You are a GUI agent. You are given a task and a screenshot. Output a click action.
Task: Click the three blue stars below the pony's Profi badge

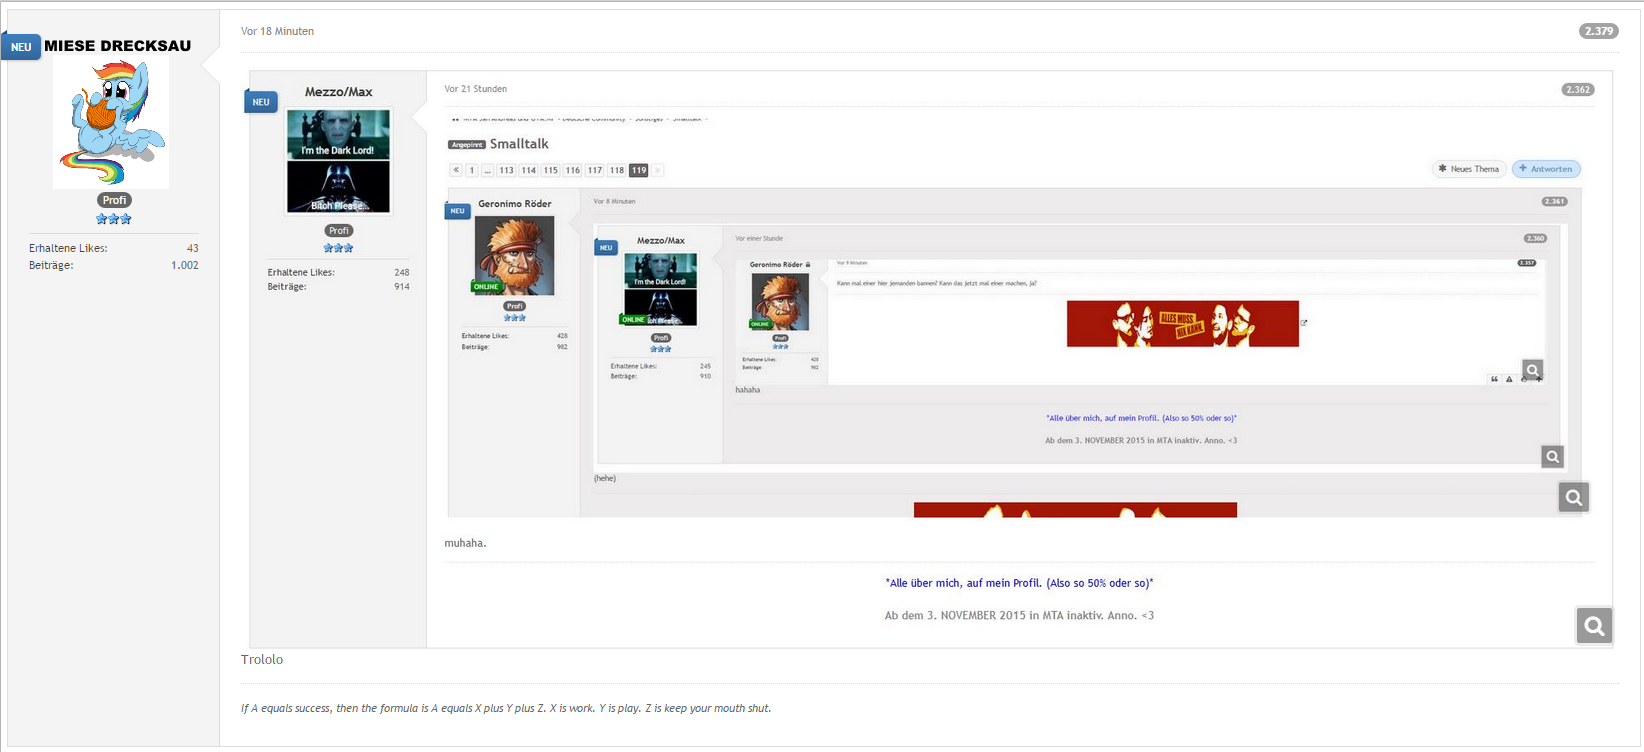[114, 219]
